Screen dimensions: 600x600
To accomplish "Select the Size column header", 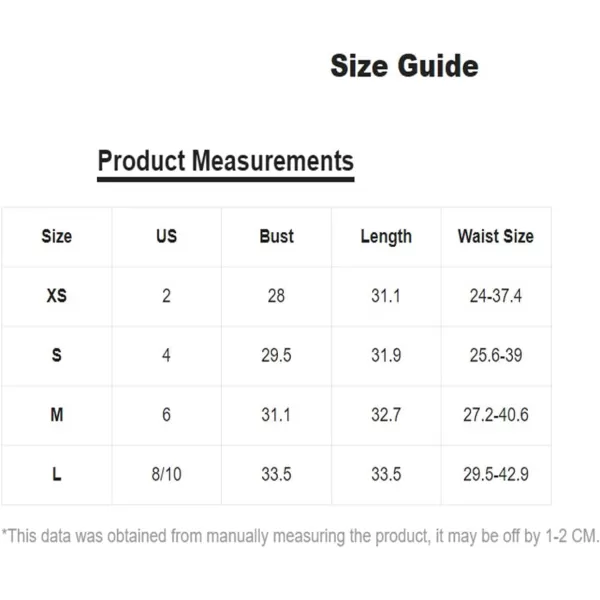I will tap(57, 236).
